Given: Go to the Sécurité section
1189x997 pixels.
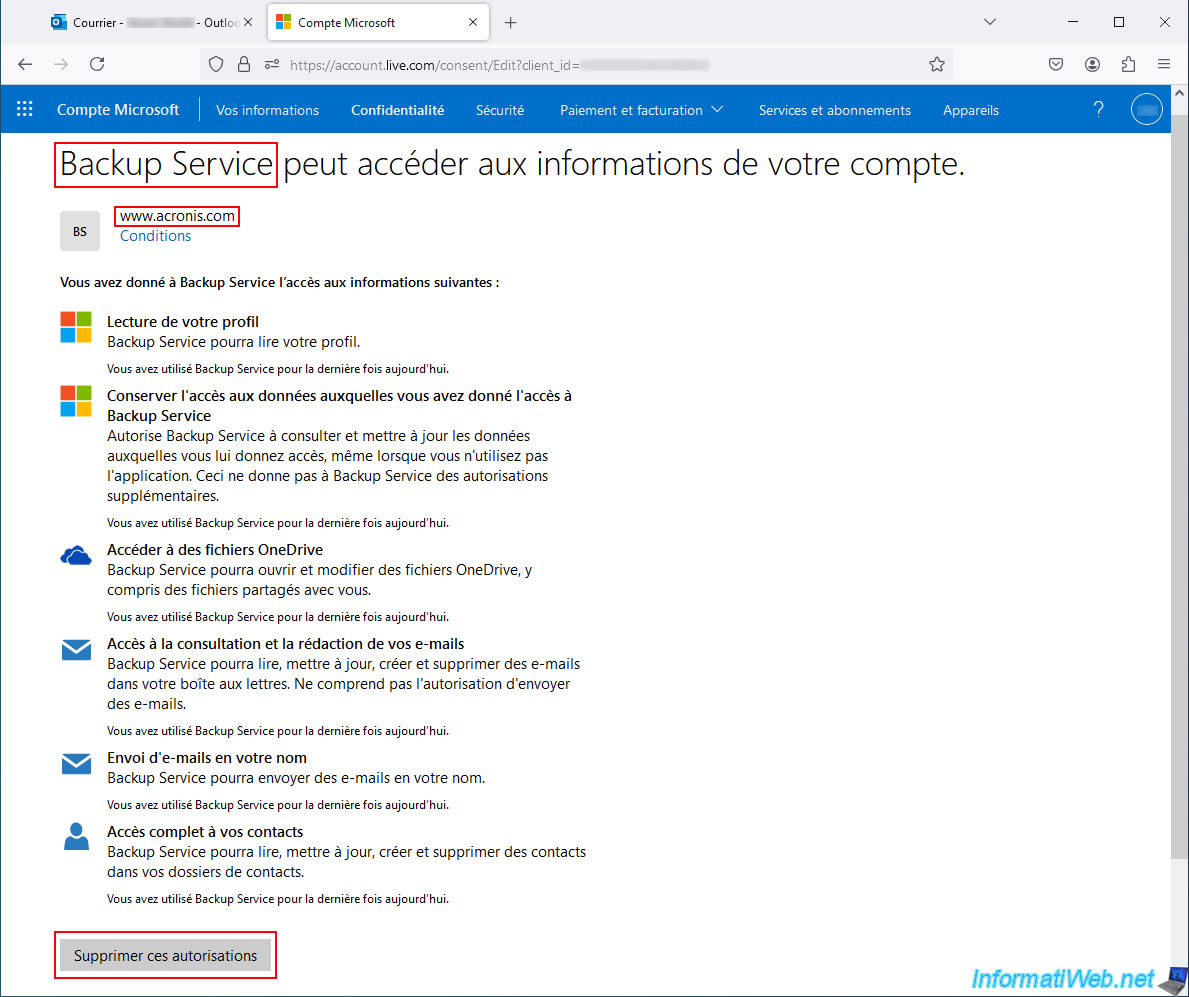Looking at the screenshot, I should (x=500, y=110).
